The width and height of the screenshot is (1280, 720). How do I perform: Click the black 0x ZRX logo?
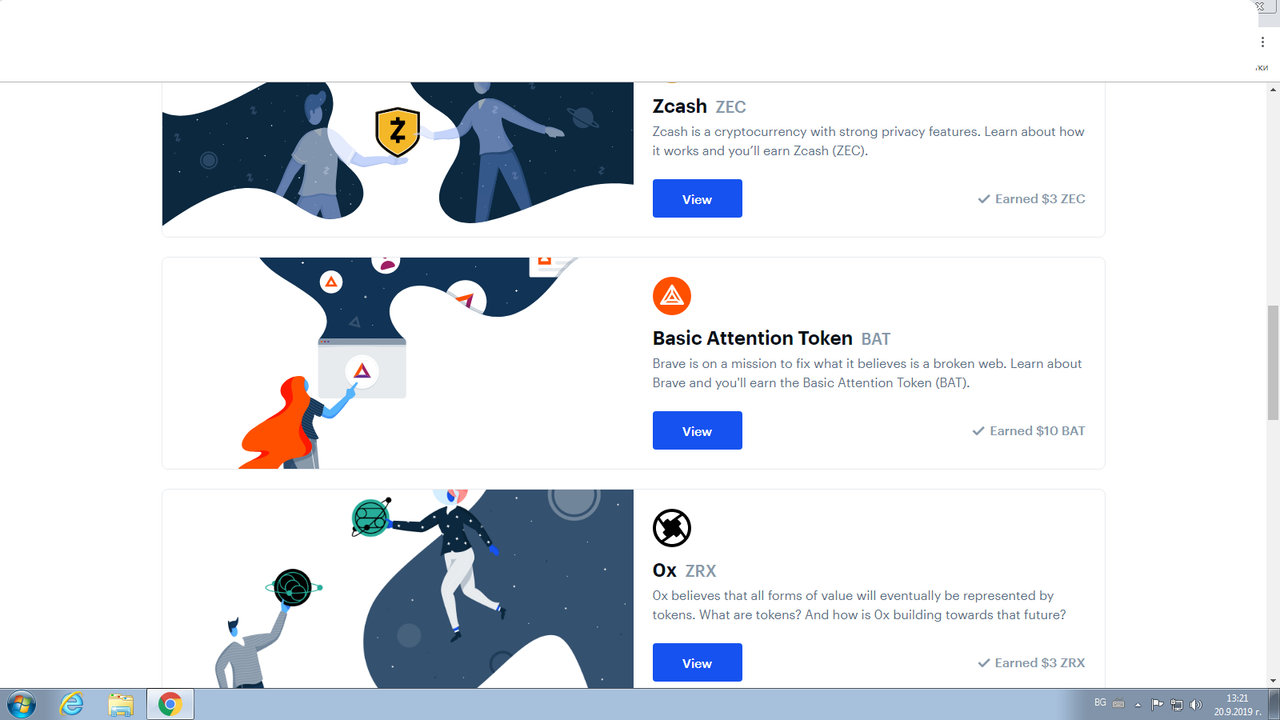[672, 528]
